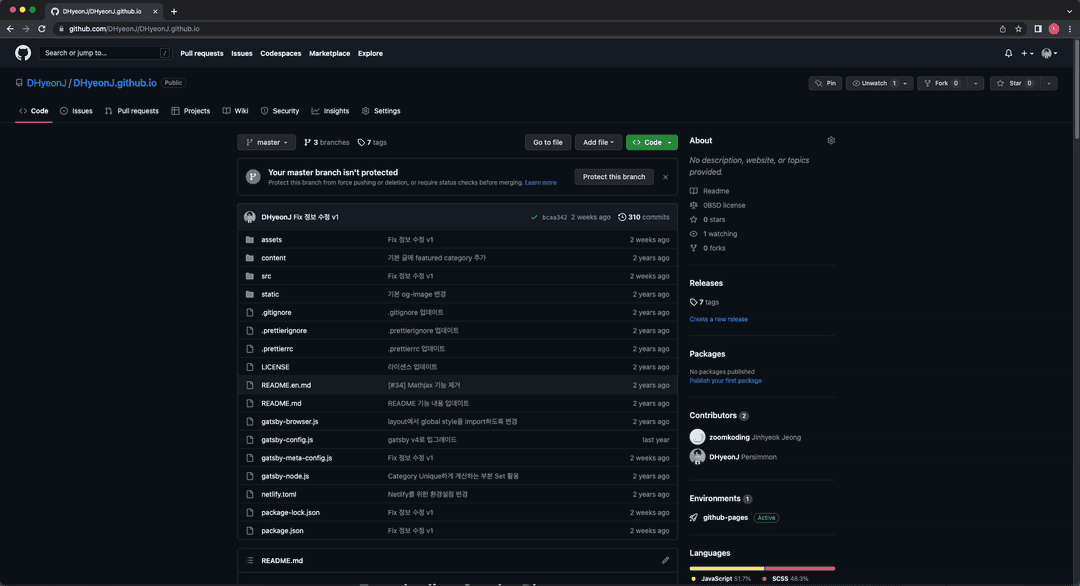Open netlify.toml file
Image resolution: width=1080 pixels, height=586 pixels.
click(x=279, y=494)
